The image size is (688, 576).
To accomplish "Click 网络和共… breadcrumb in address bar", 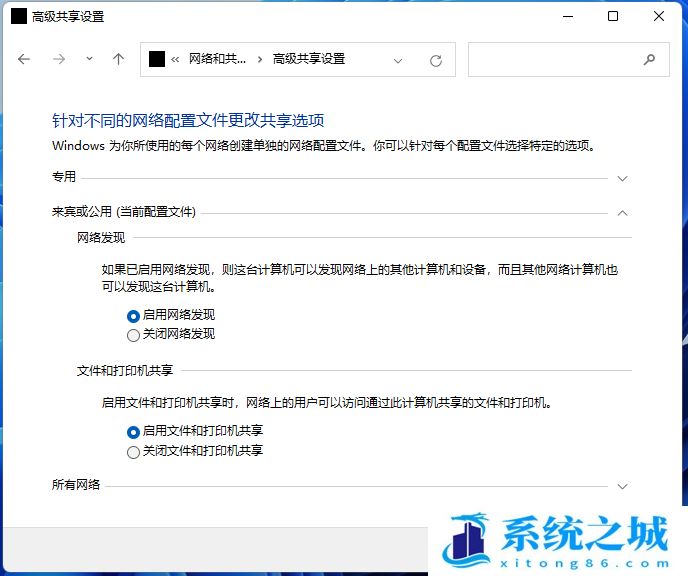I will click(x=216, y=59).
